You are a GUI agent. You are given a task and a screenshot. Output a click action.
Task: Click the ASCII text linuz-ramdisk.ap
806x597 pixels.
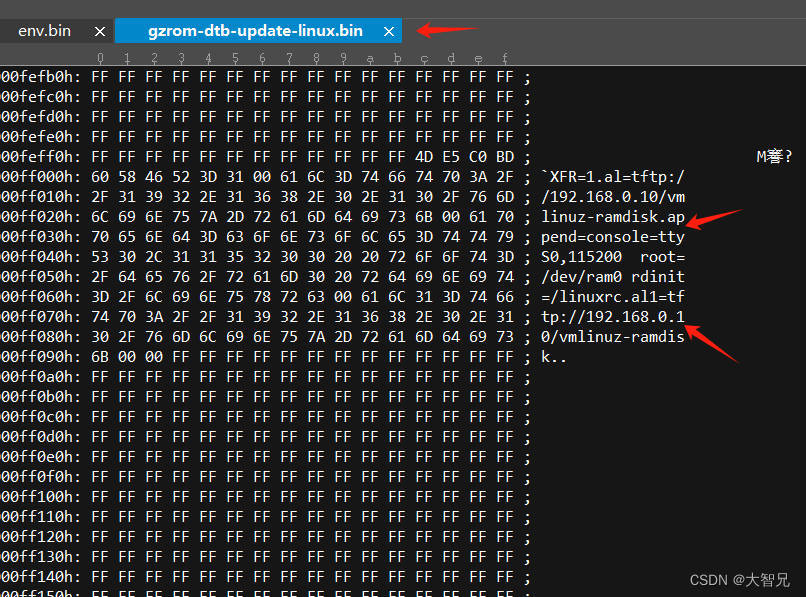coord(613,216)
